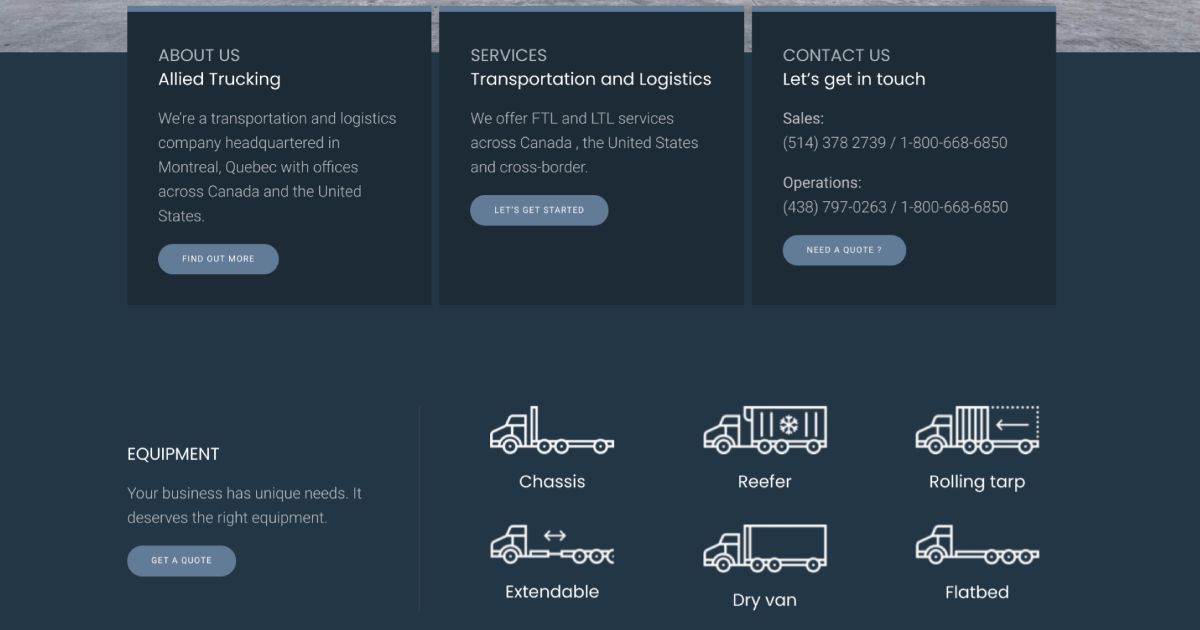Click the Chassis truck icon

pyautogui.click(x=552, y=430)
